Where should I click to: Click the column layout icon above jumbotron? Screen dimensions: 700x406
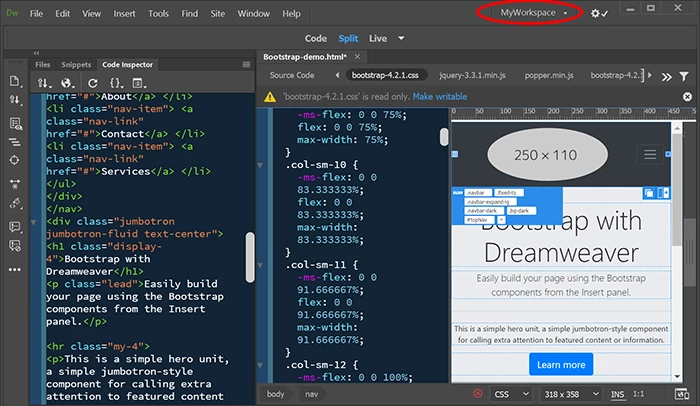click(x=663, y=193)
